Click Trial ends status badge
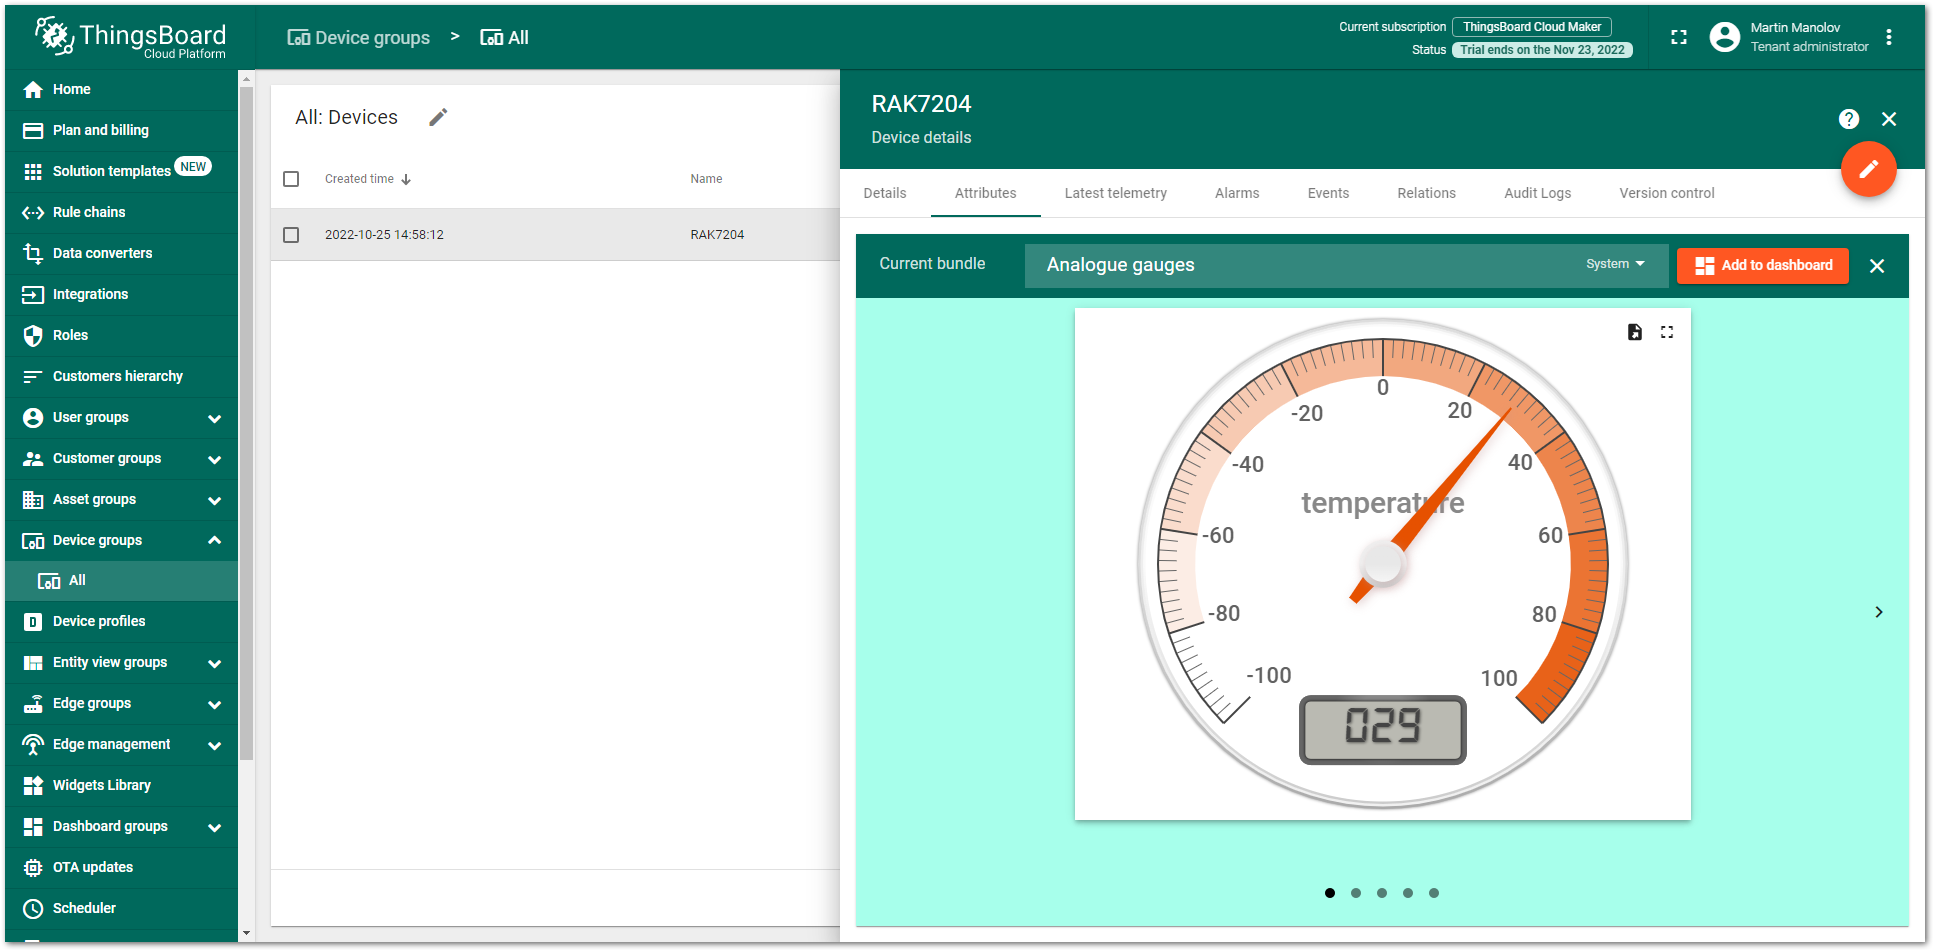The image size is (1934, 951). tap(1542, 50)
